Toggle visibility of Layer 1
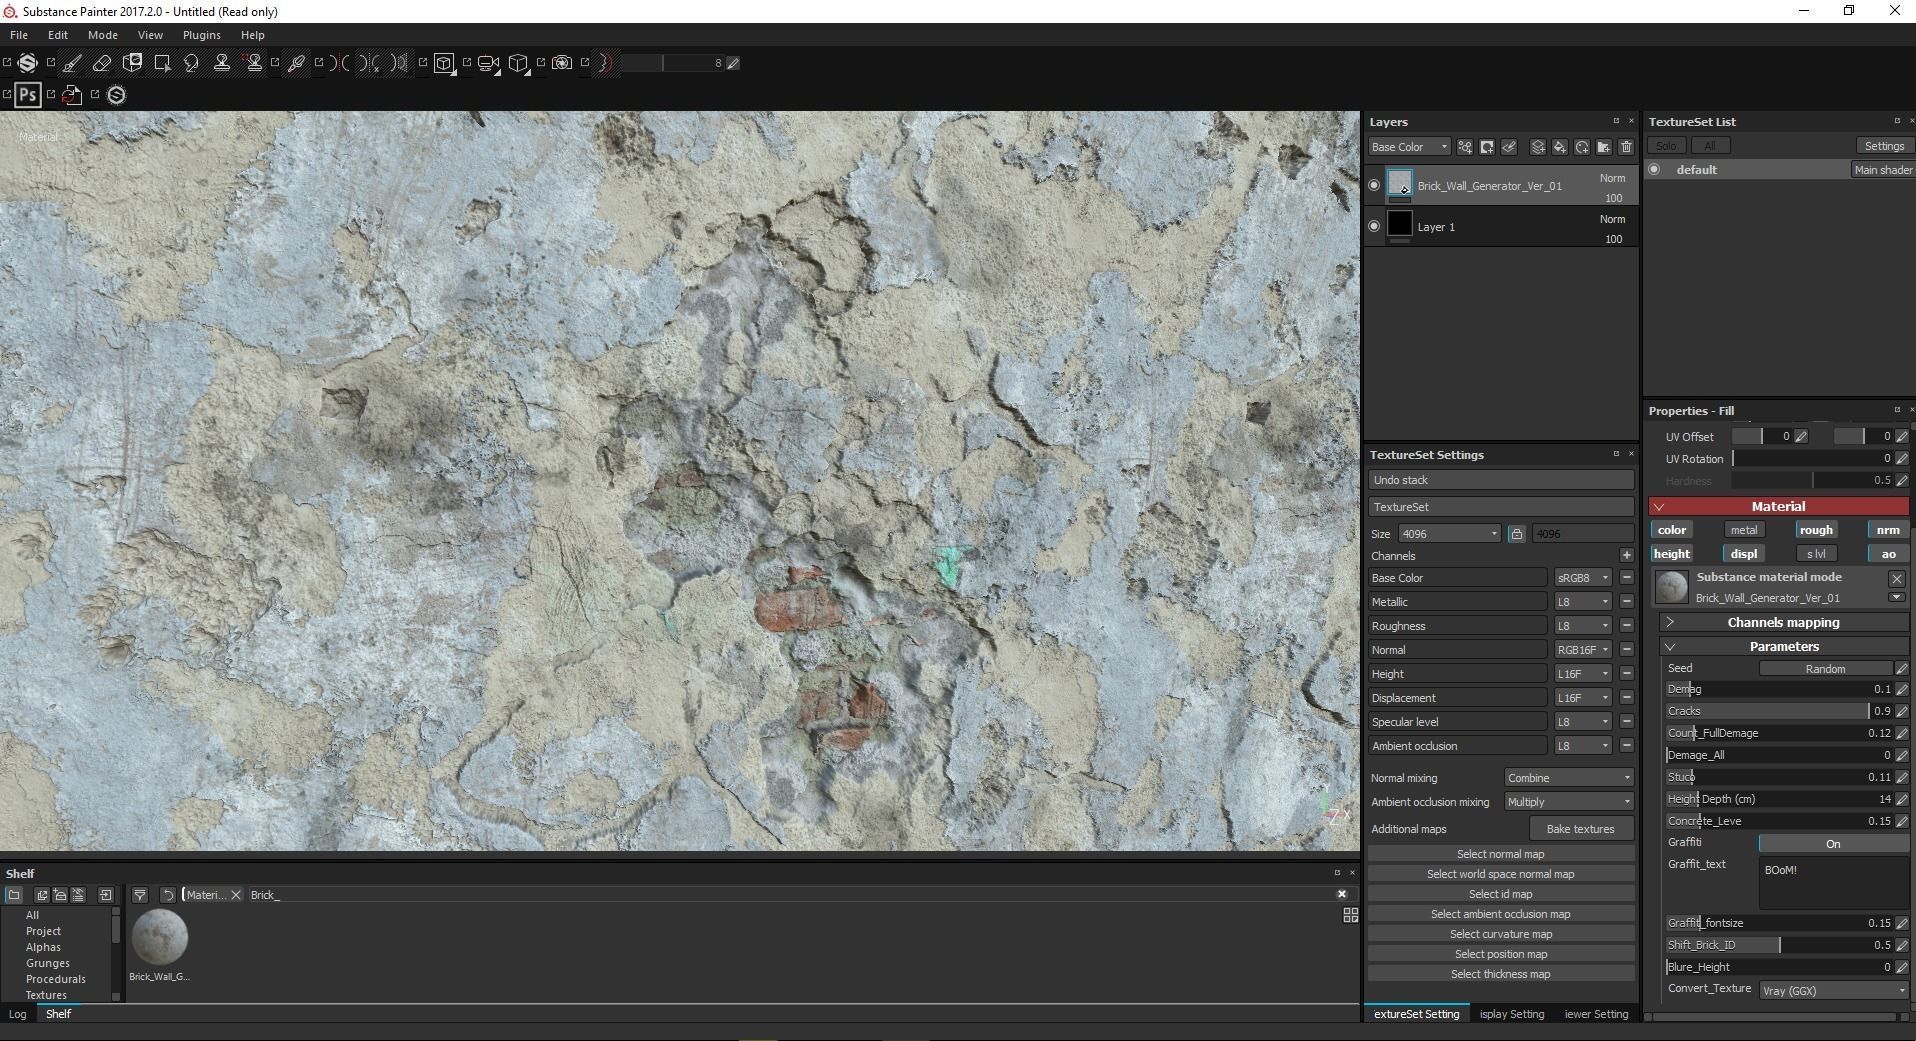 [x=1374, y=226]
